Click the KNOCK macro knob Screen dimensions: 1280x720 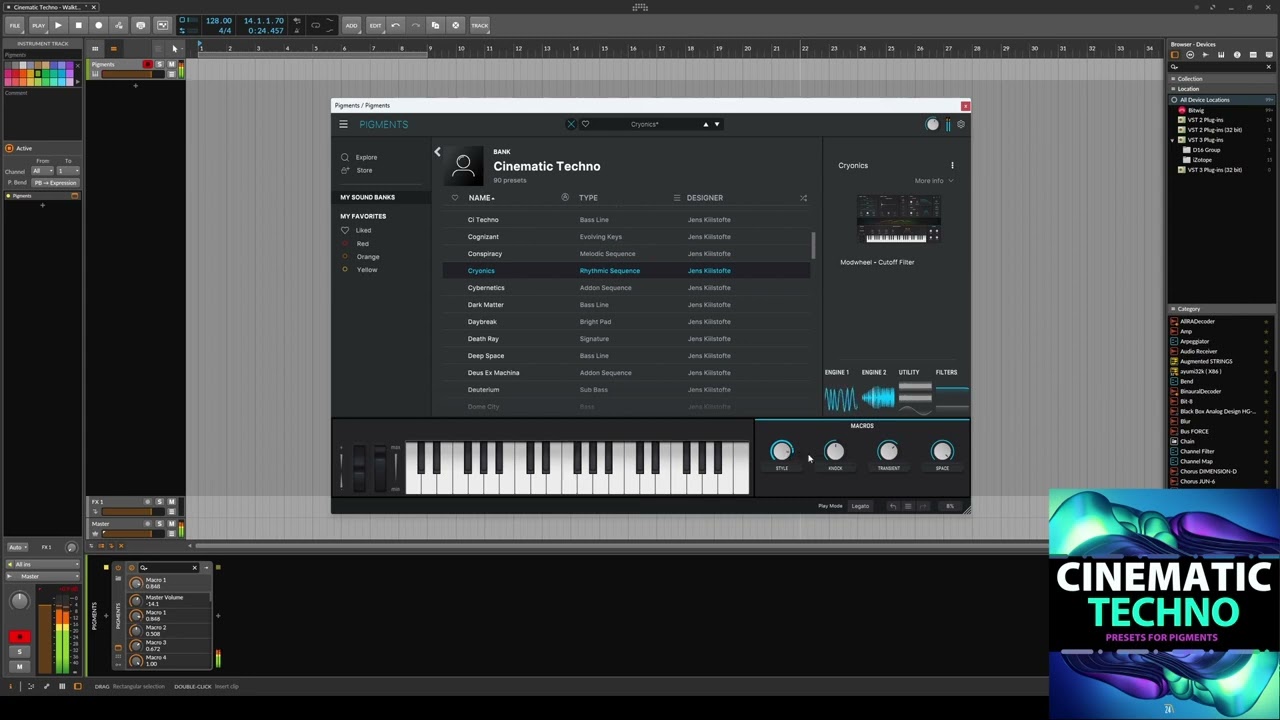[x=835, y=452]
